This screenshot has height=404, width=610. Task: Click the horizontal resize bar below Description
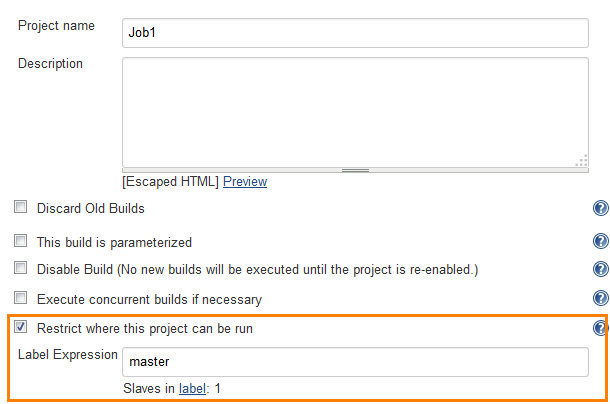355,170
